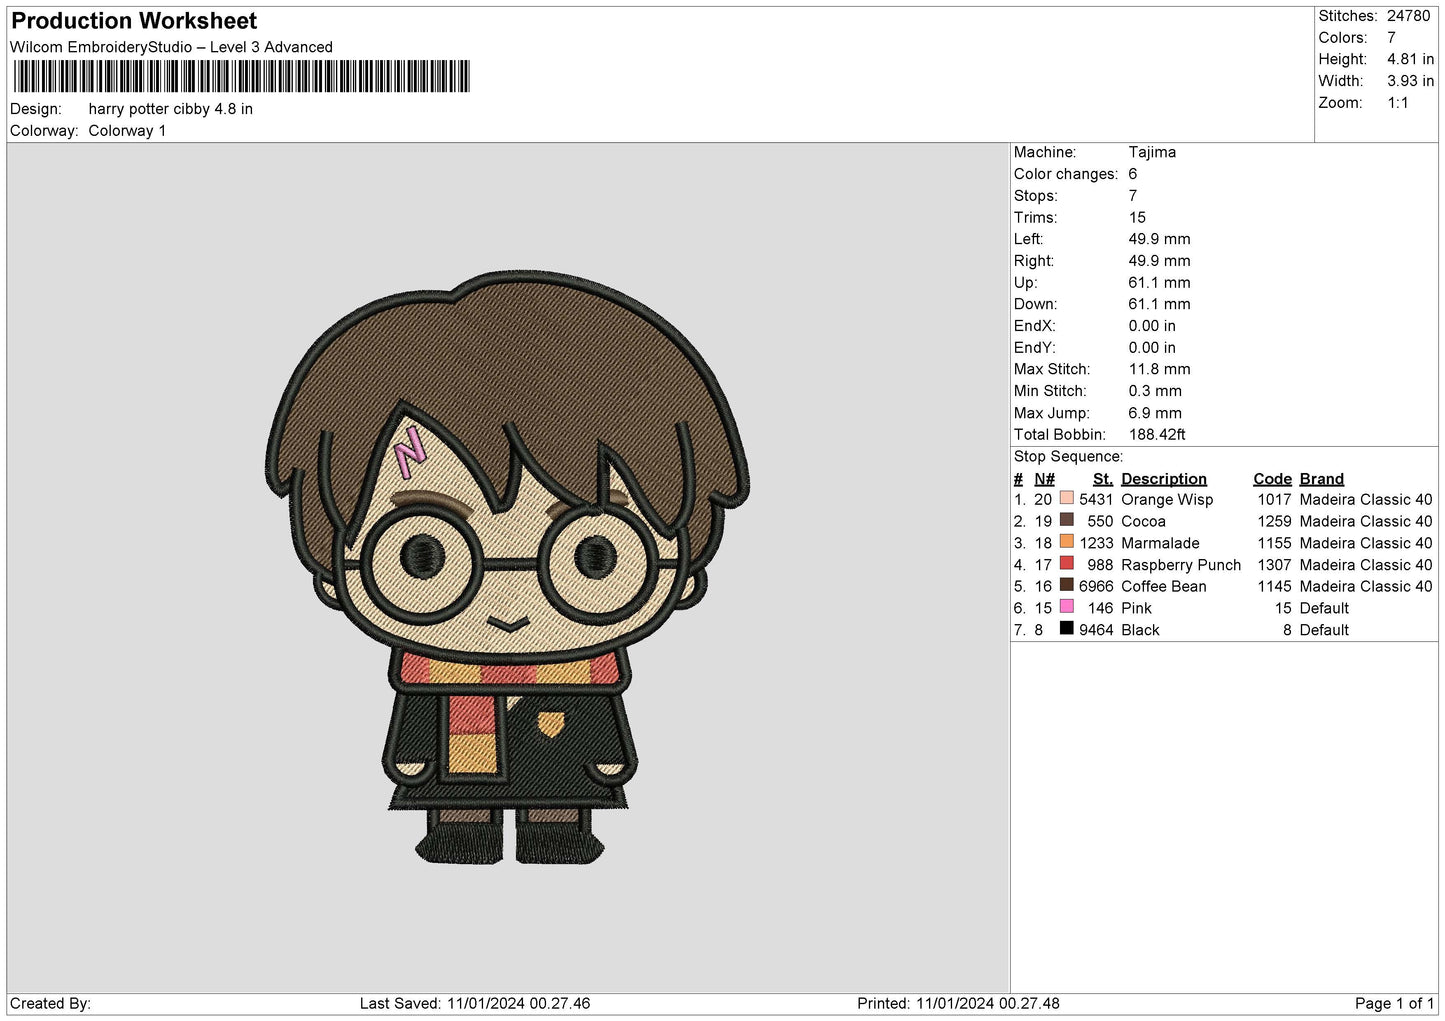Click the 'Colorway 1' value
Screen dimensions: 1445x1021
pyautogui.click(x=127, y=131)
